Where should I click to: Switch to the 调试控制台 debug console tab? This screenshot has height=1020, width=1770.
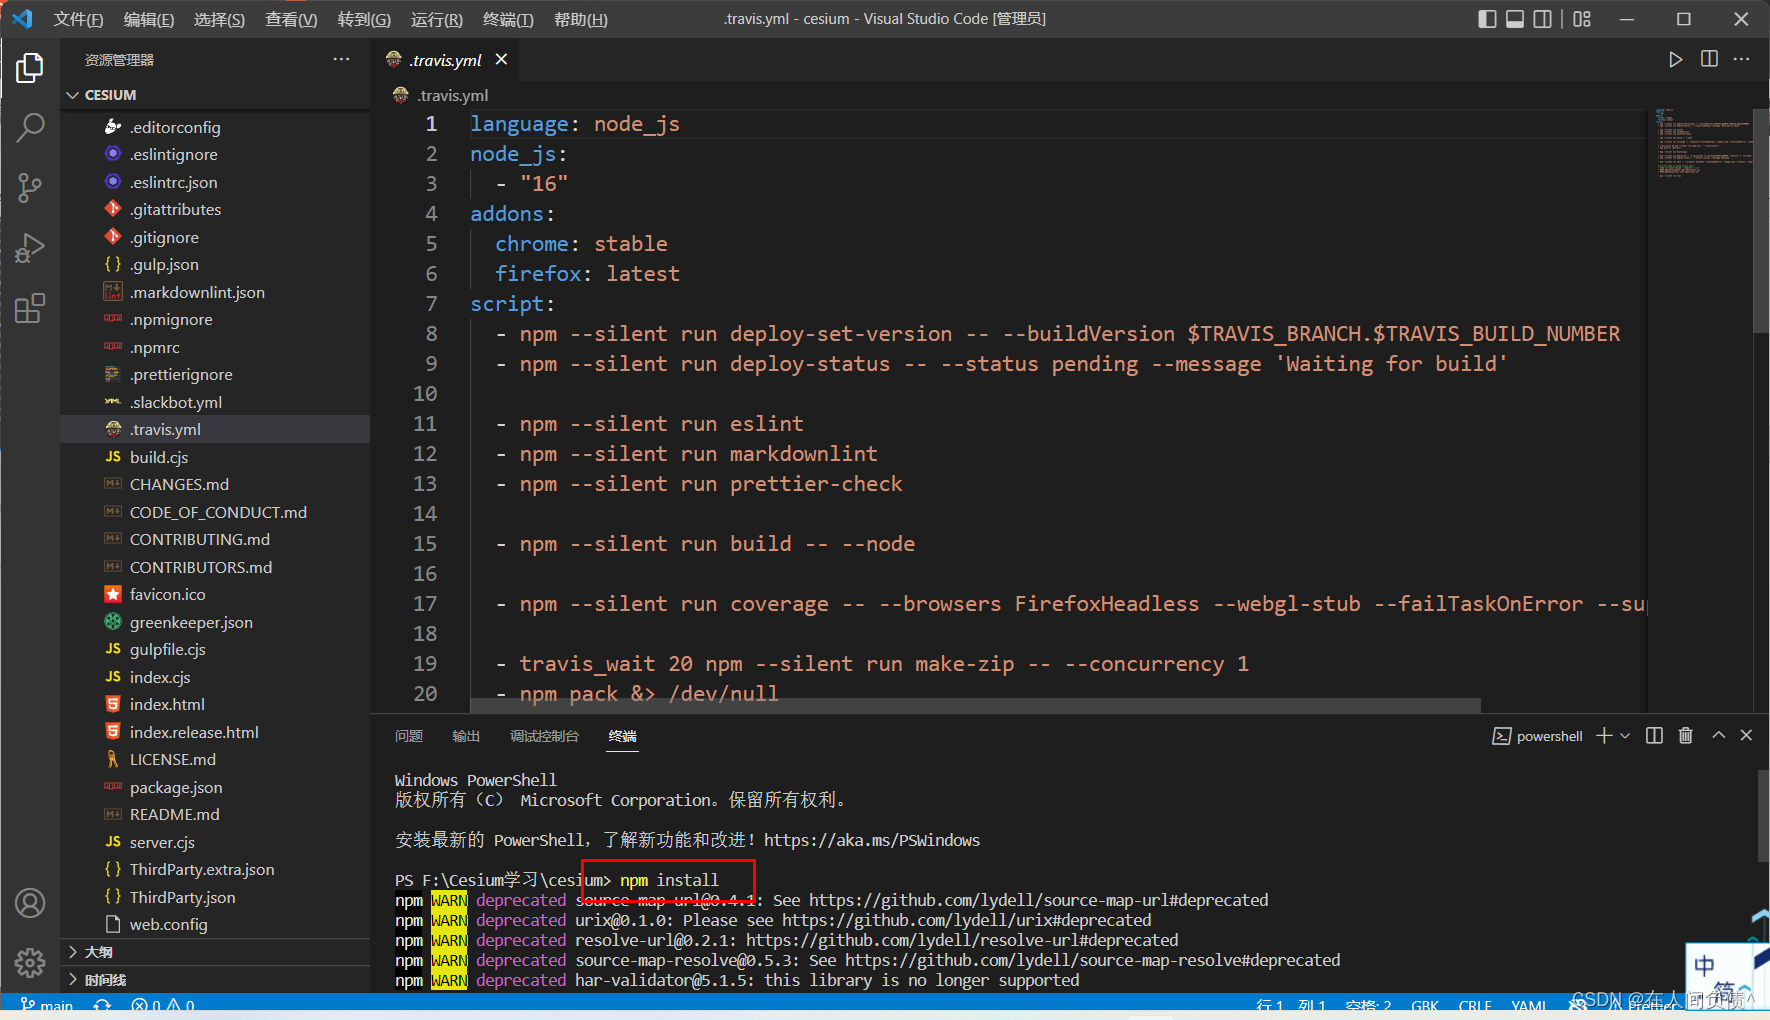pos(544,736)
